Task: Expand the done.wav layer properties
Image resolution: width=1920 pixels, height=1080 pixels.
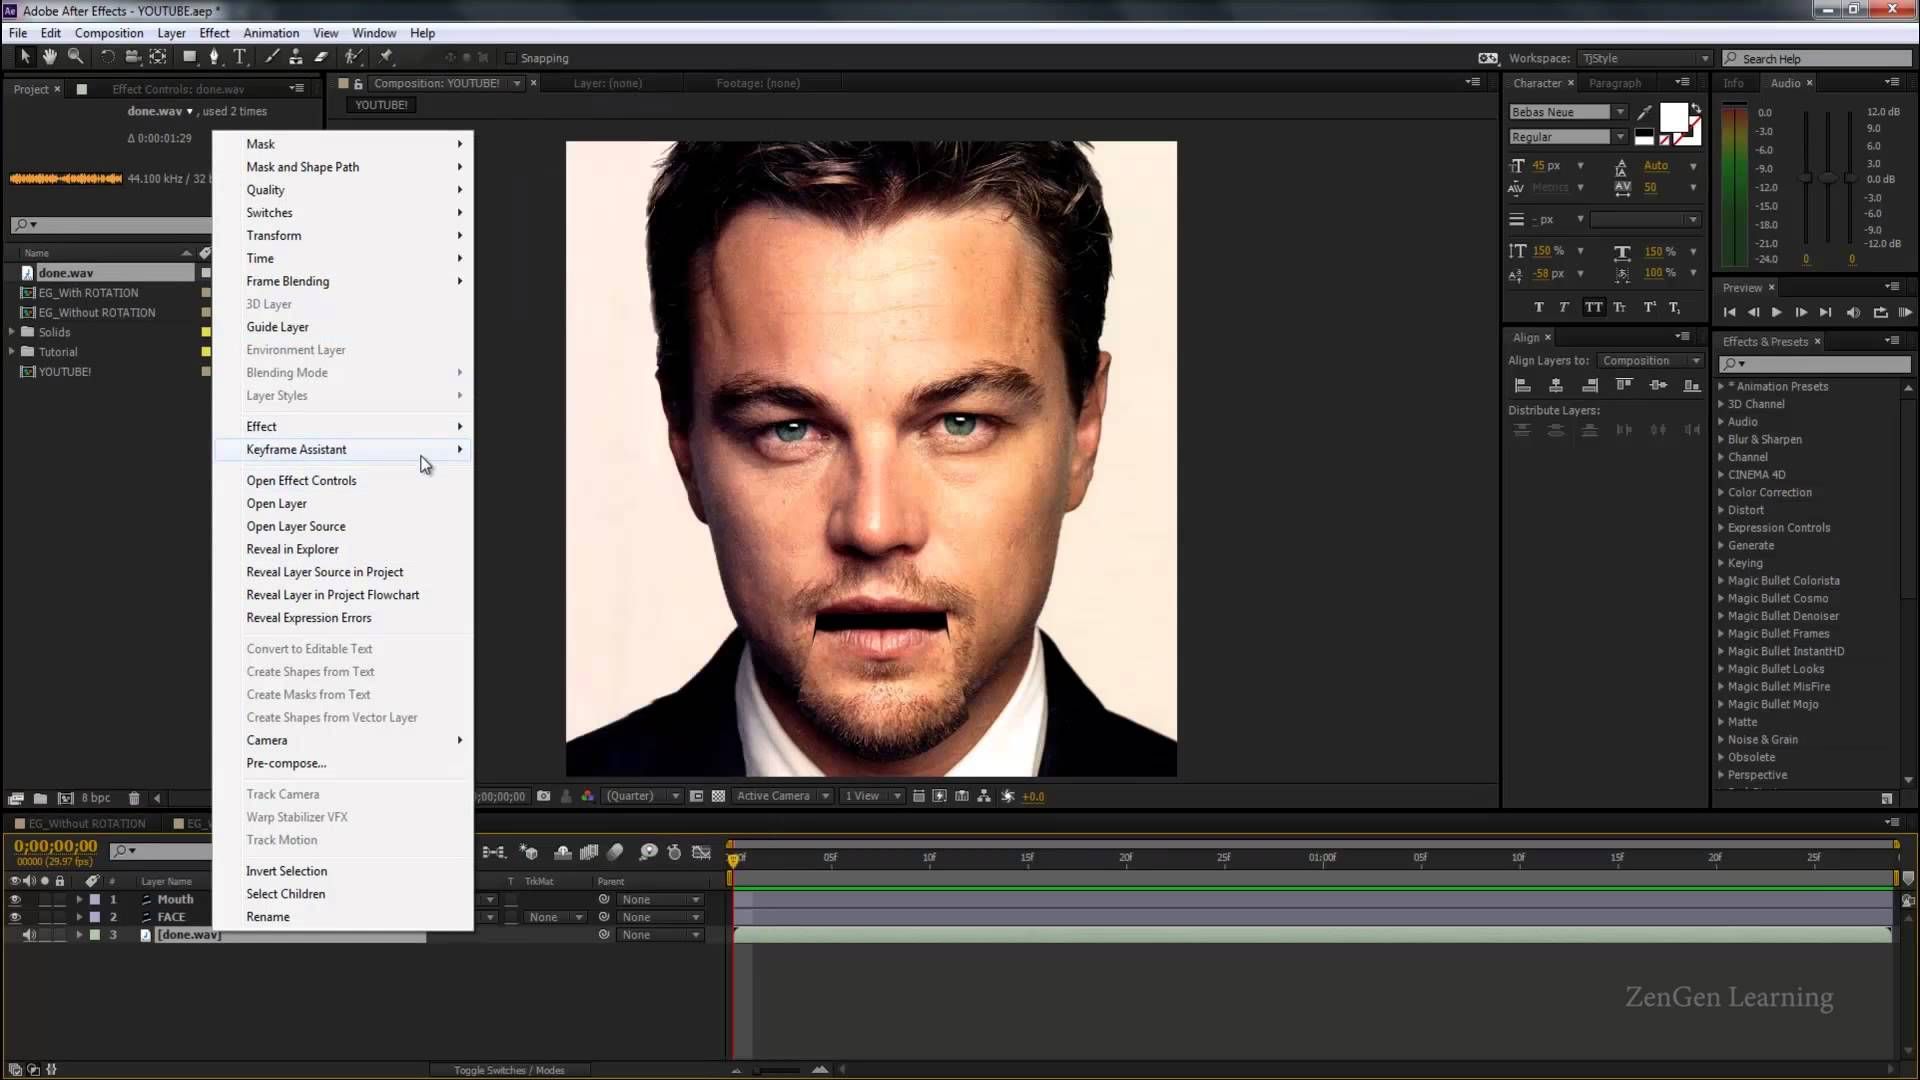Action: (x=79, y=935)
